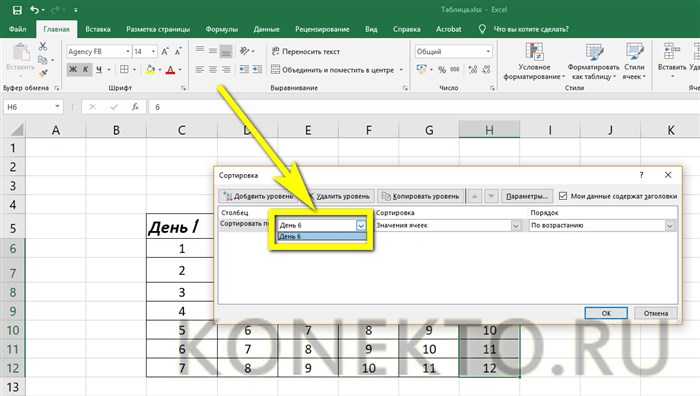
Task: Toggle Italic (К) formatting
Action: coord(85,69)
